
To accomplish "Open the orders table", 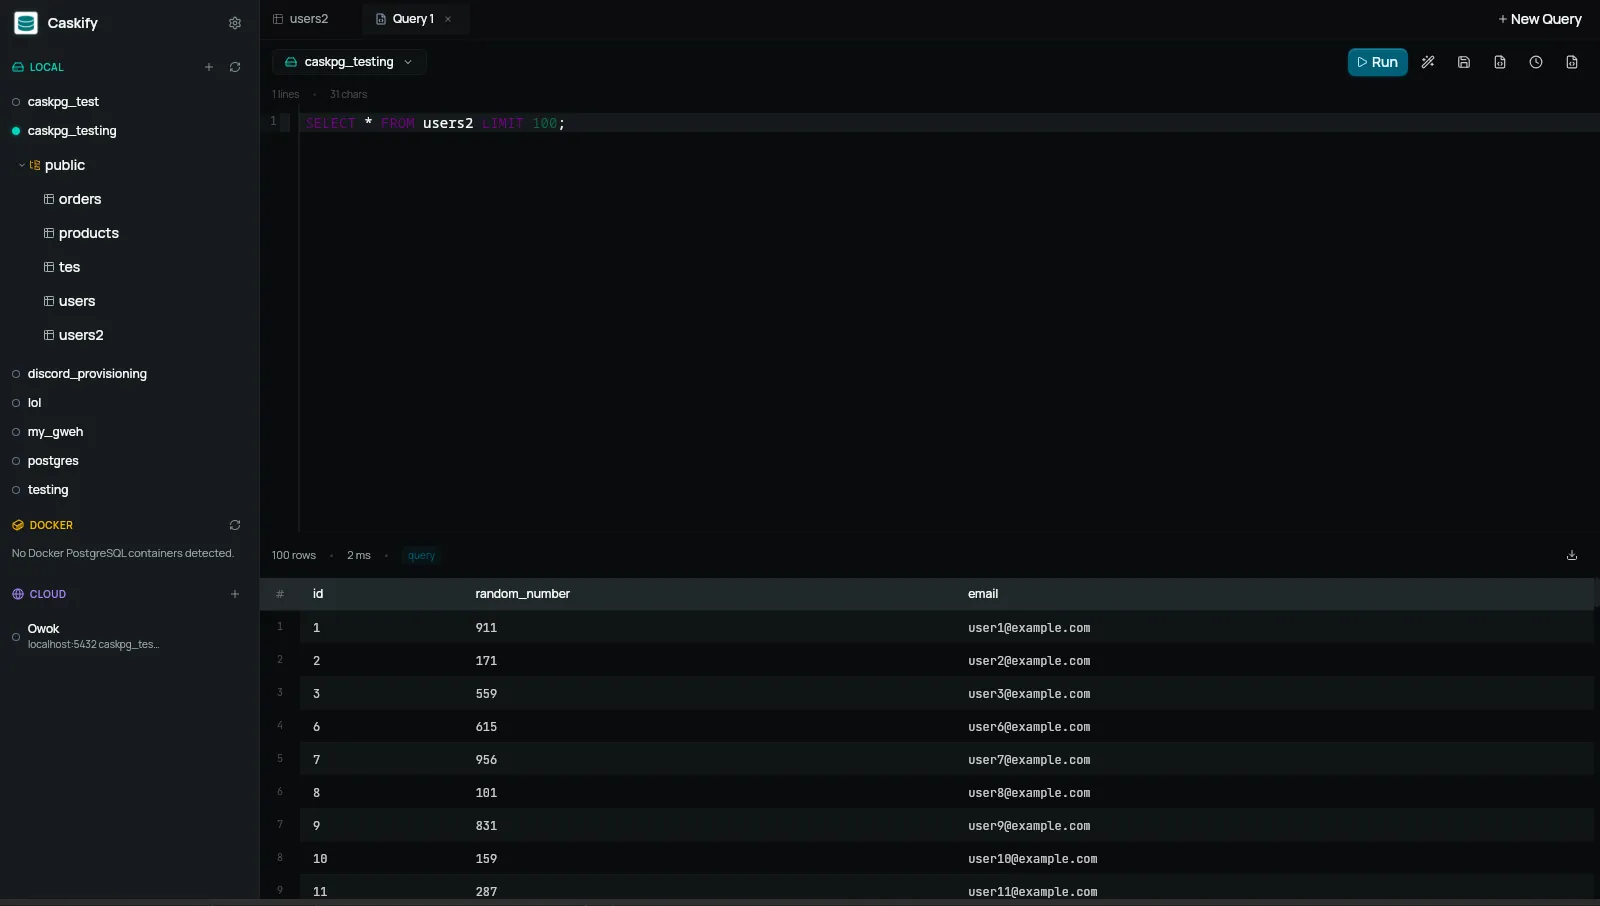I will pos(80,199).
